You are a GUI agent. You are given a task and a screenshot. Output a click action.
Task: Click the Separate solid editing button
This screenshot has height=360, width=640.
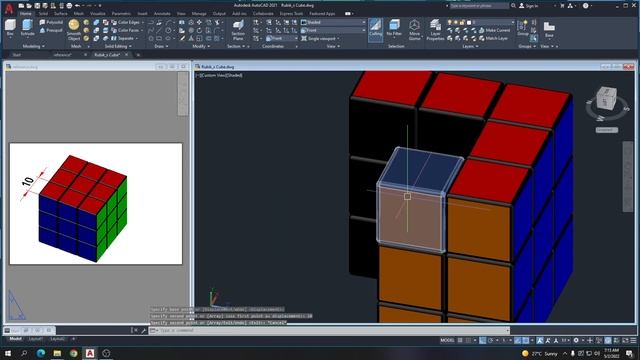(x=122, y=38)
